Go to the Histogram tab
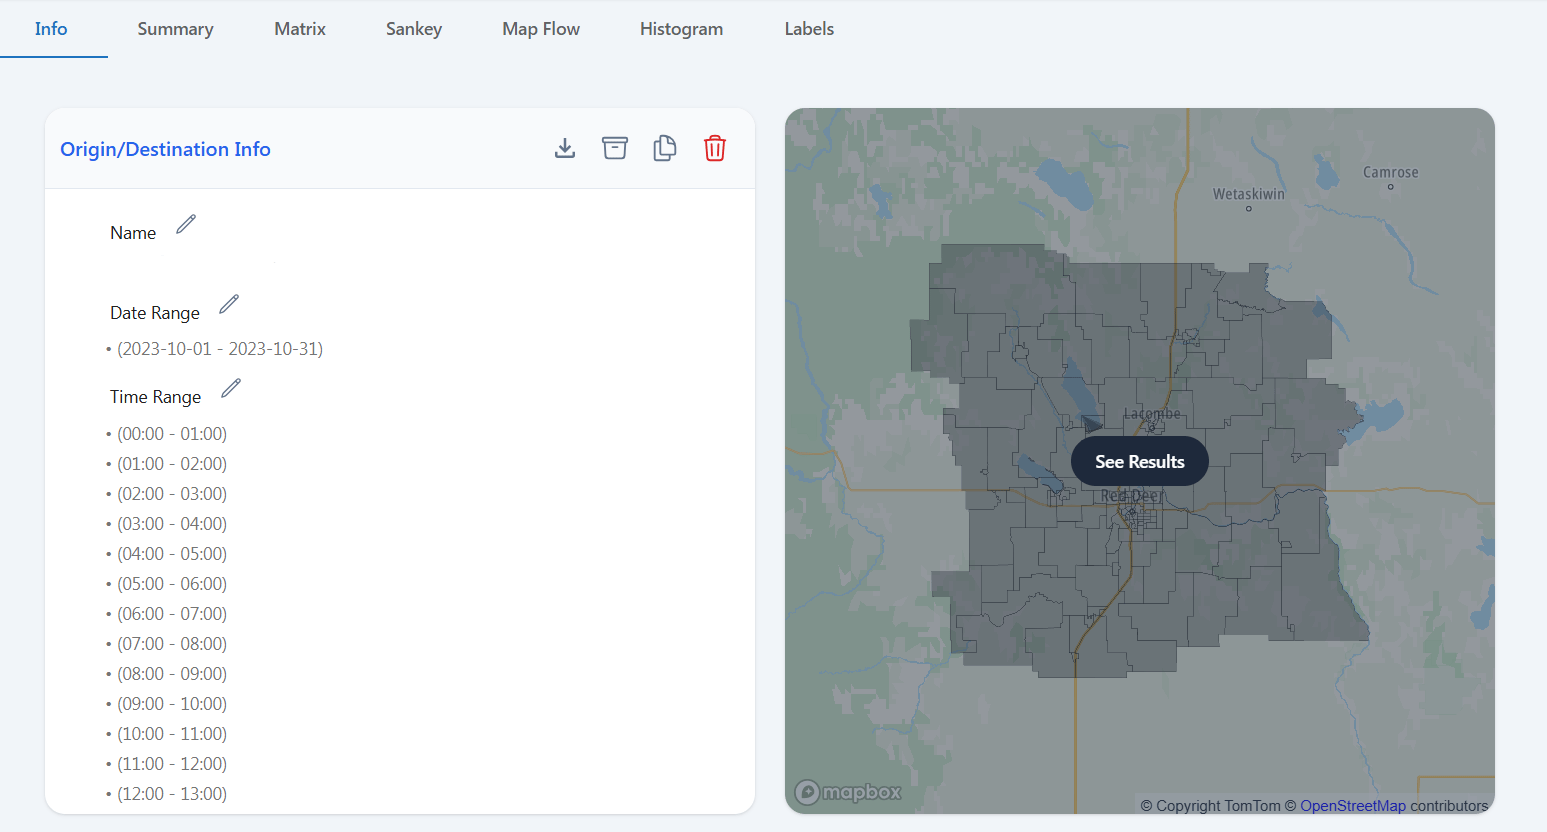Viewport: 1547px width, 832px height. pyautogui.click(x=681, y=29)
